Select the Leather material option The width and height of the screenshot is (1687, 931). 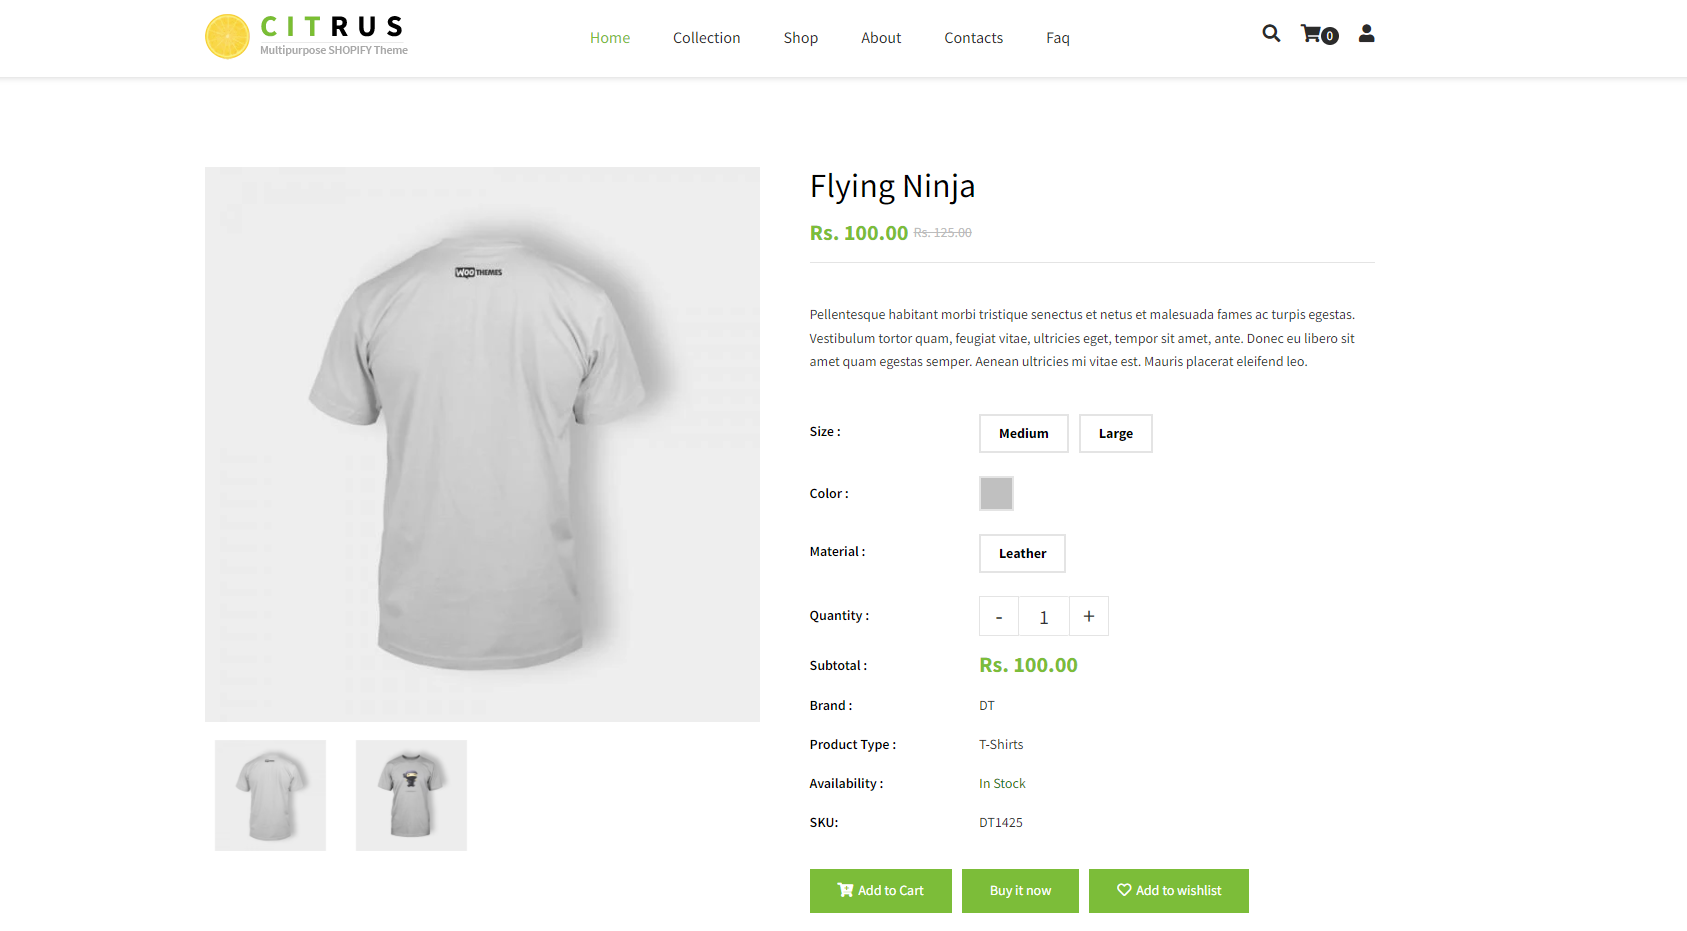(x=1021, y=553)
